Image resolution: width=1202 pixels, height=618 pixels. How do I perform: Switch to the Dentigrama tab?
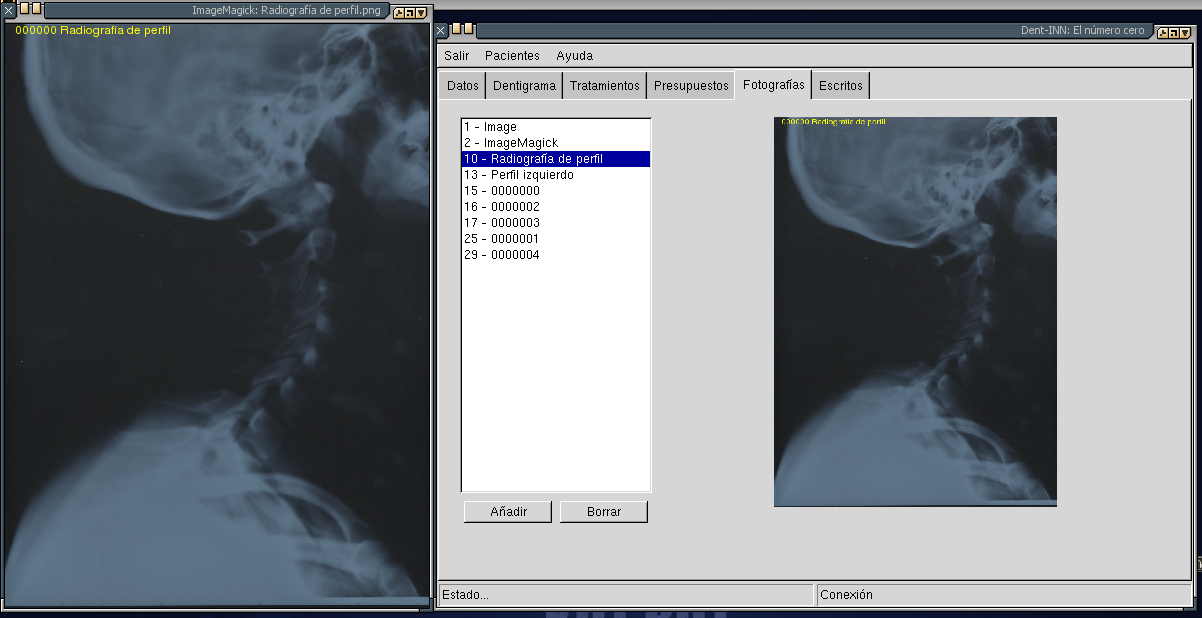524,86
